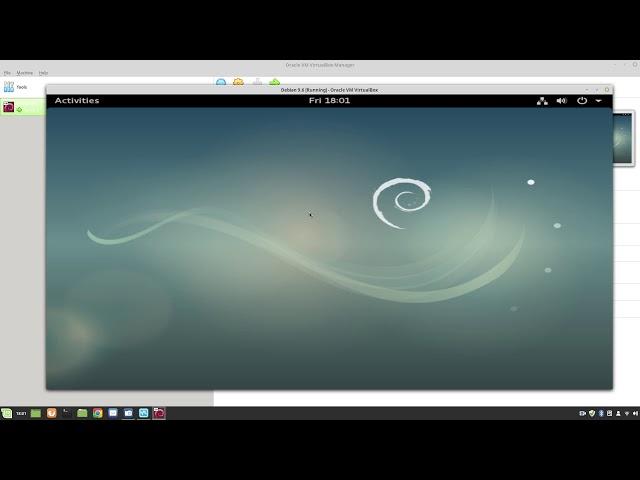The height and width of the screenshot is (480, 640).
Task: Click the wired network icon in GNOME bar
Action: pyautogui.click(x=542, y=101)
